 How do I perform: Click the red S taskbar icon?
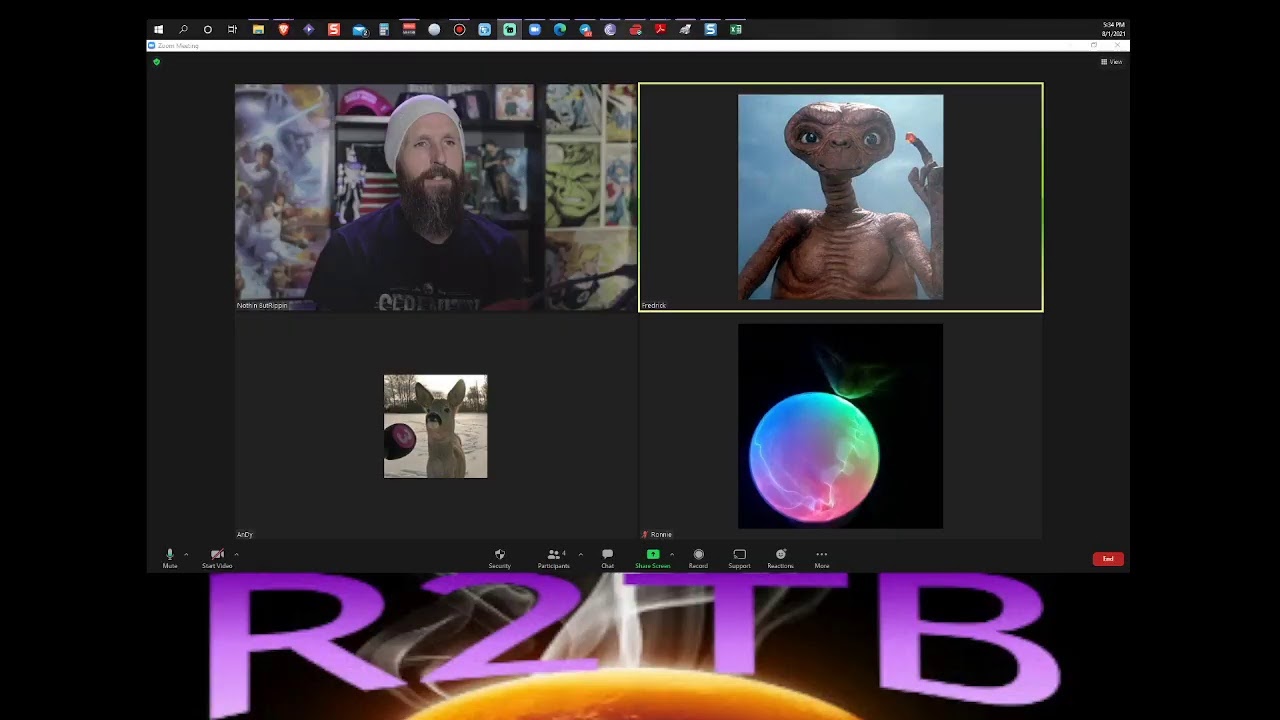(334, 30)
